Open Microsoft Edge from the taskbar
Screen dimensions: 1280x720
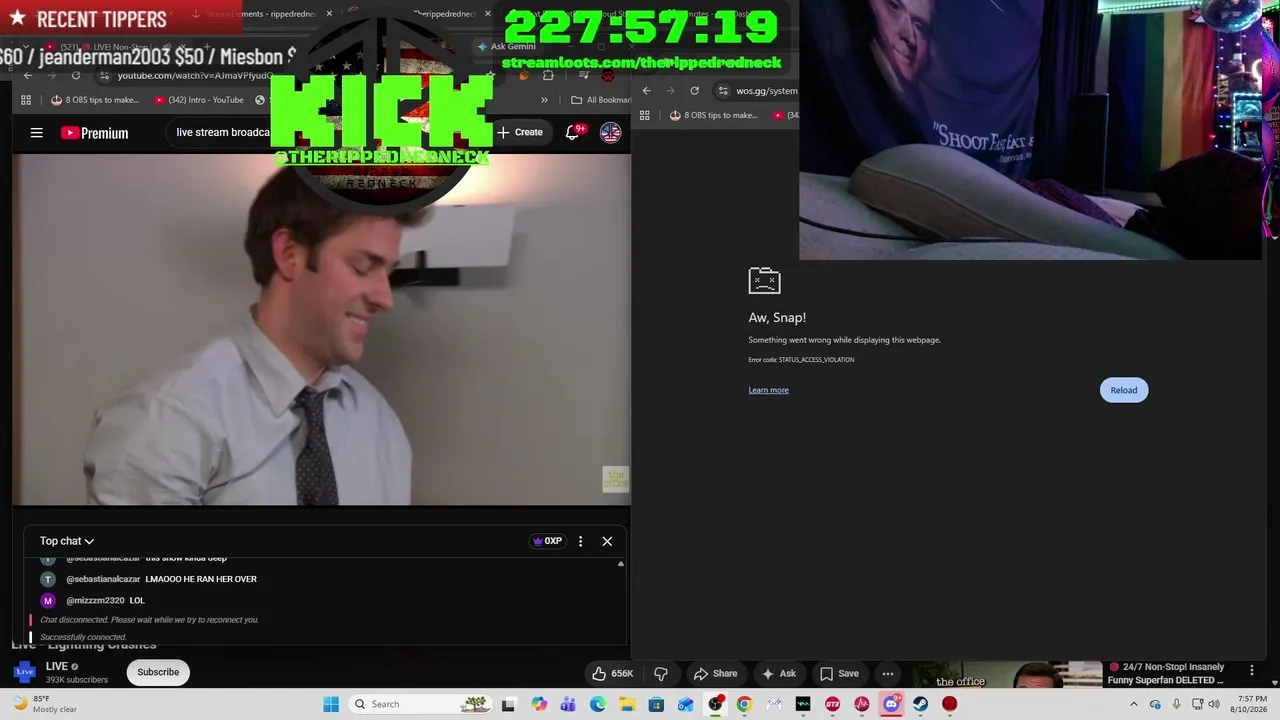click(x=598, y=704)
